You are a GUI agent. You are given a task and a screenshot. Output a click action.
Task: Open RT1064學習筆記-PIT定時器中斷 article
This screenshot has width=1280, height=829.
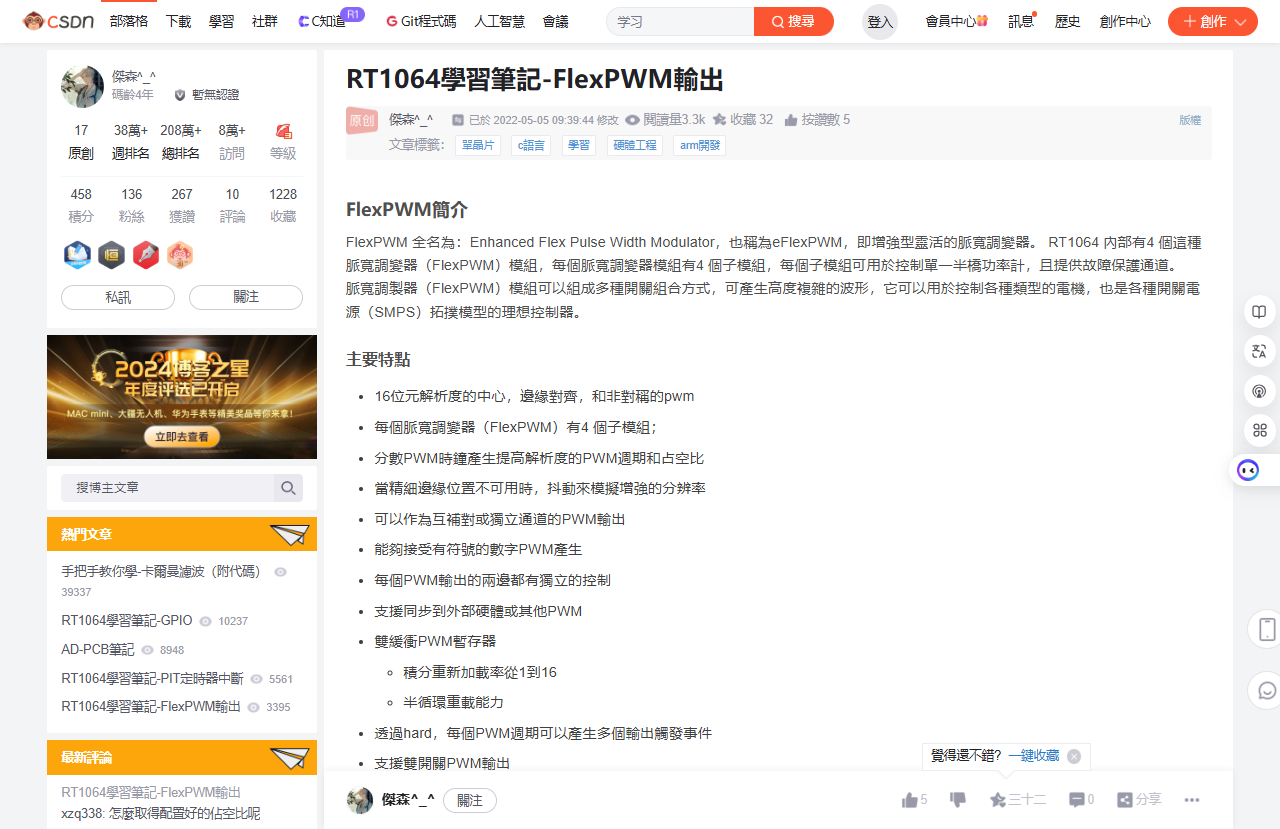click(x=152, y=678)
